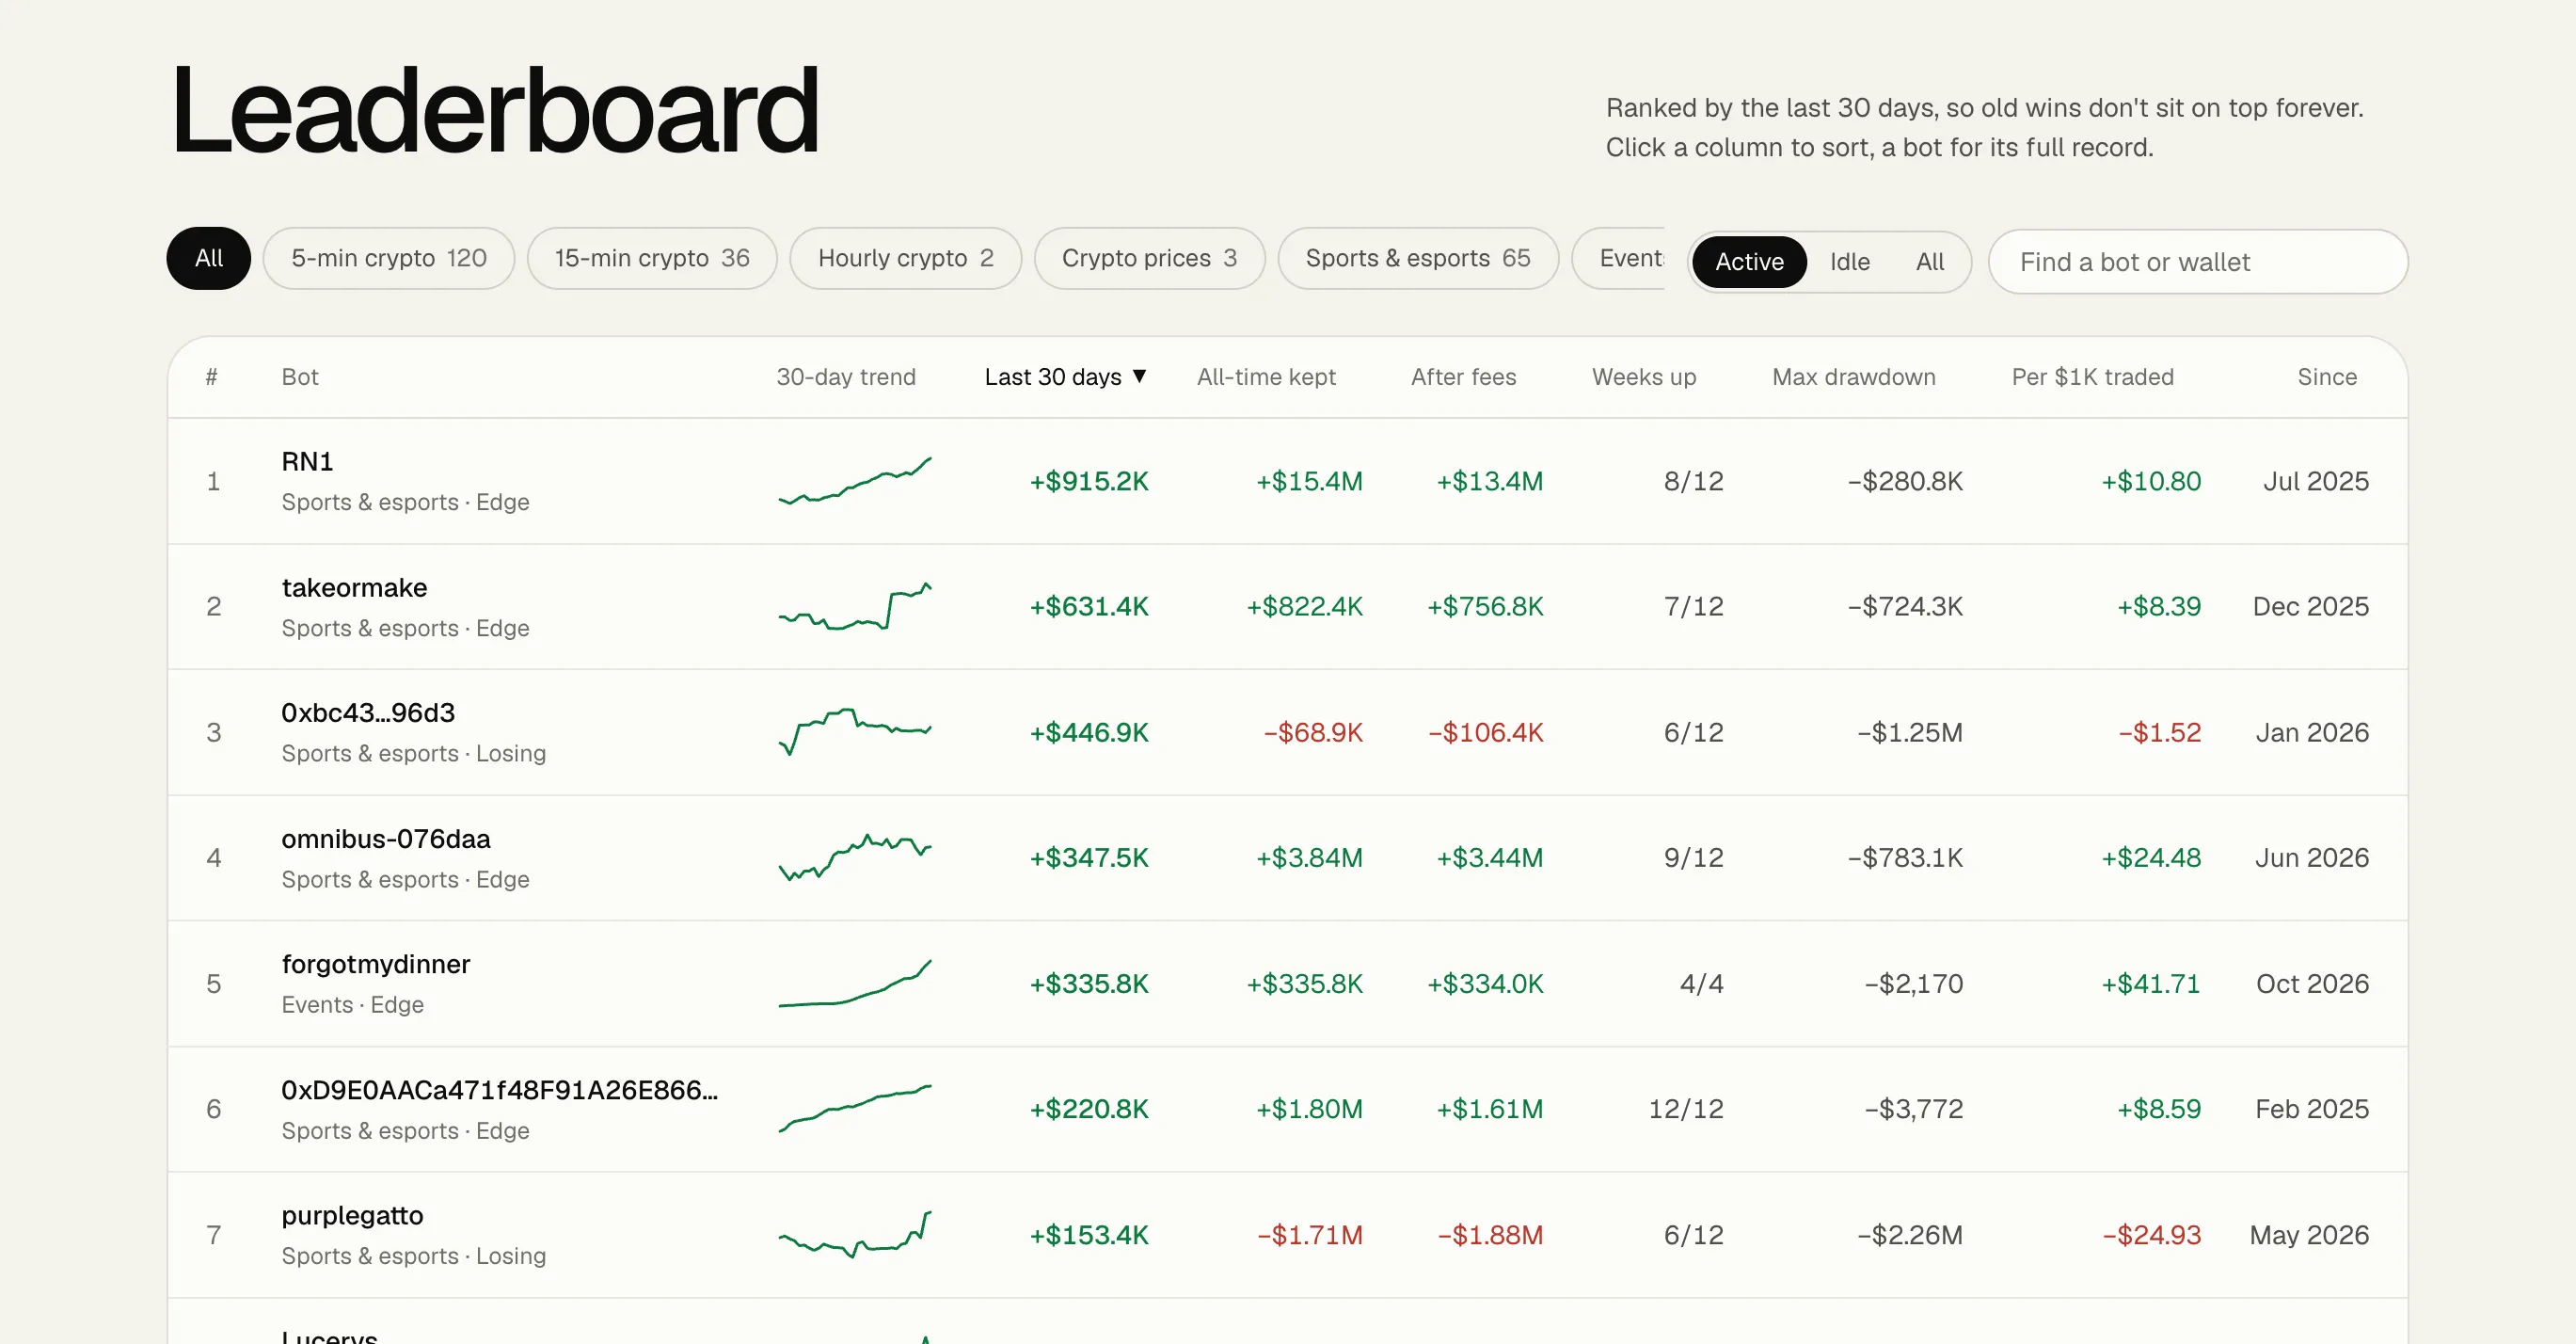
Task: Show only Active bots
Action: 1749,262
